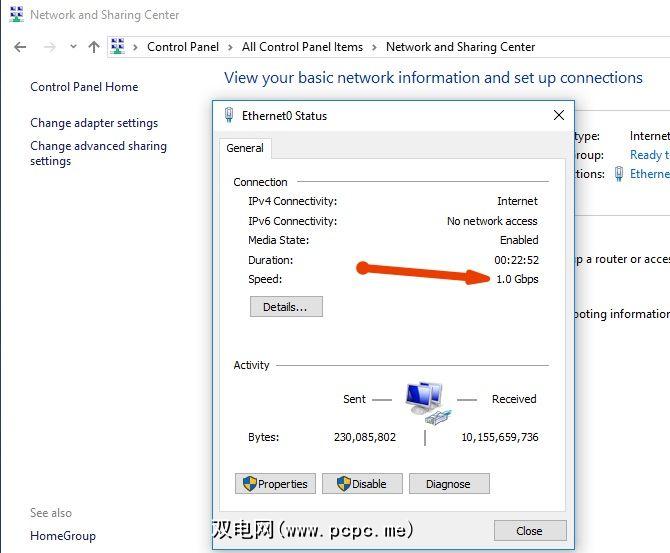Click the No network access value
This screenshot has width=670, height=553.
pos(492,221)
